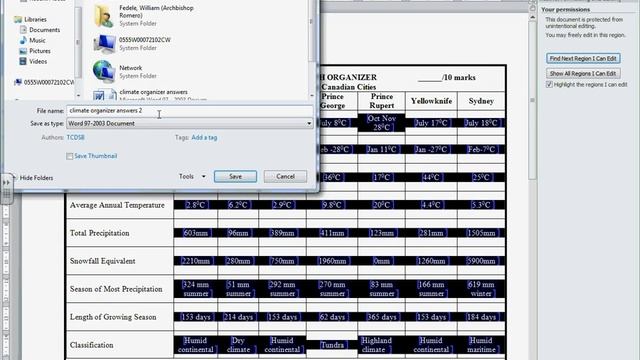Click the Documents library icon
This screenshot has width=640, height=360.
pyautogui.click(x=24, y=30)
